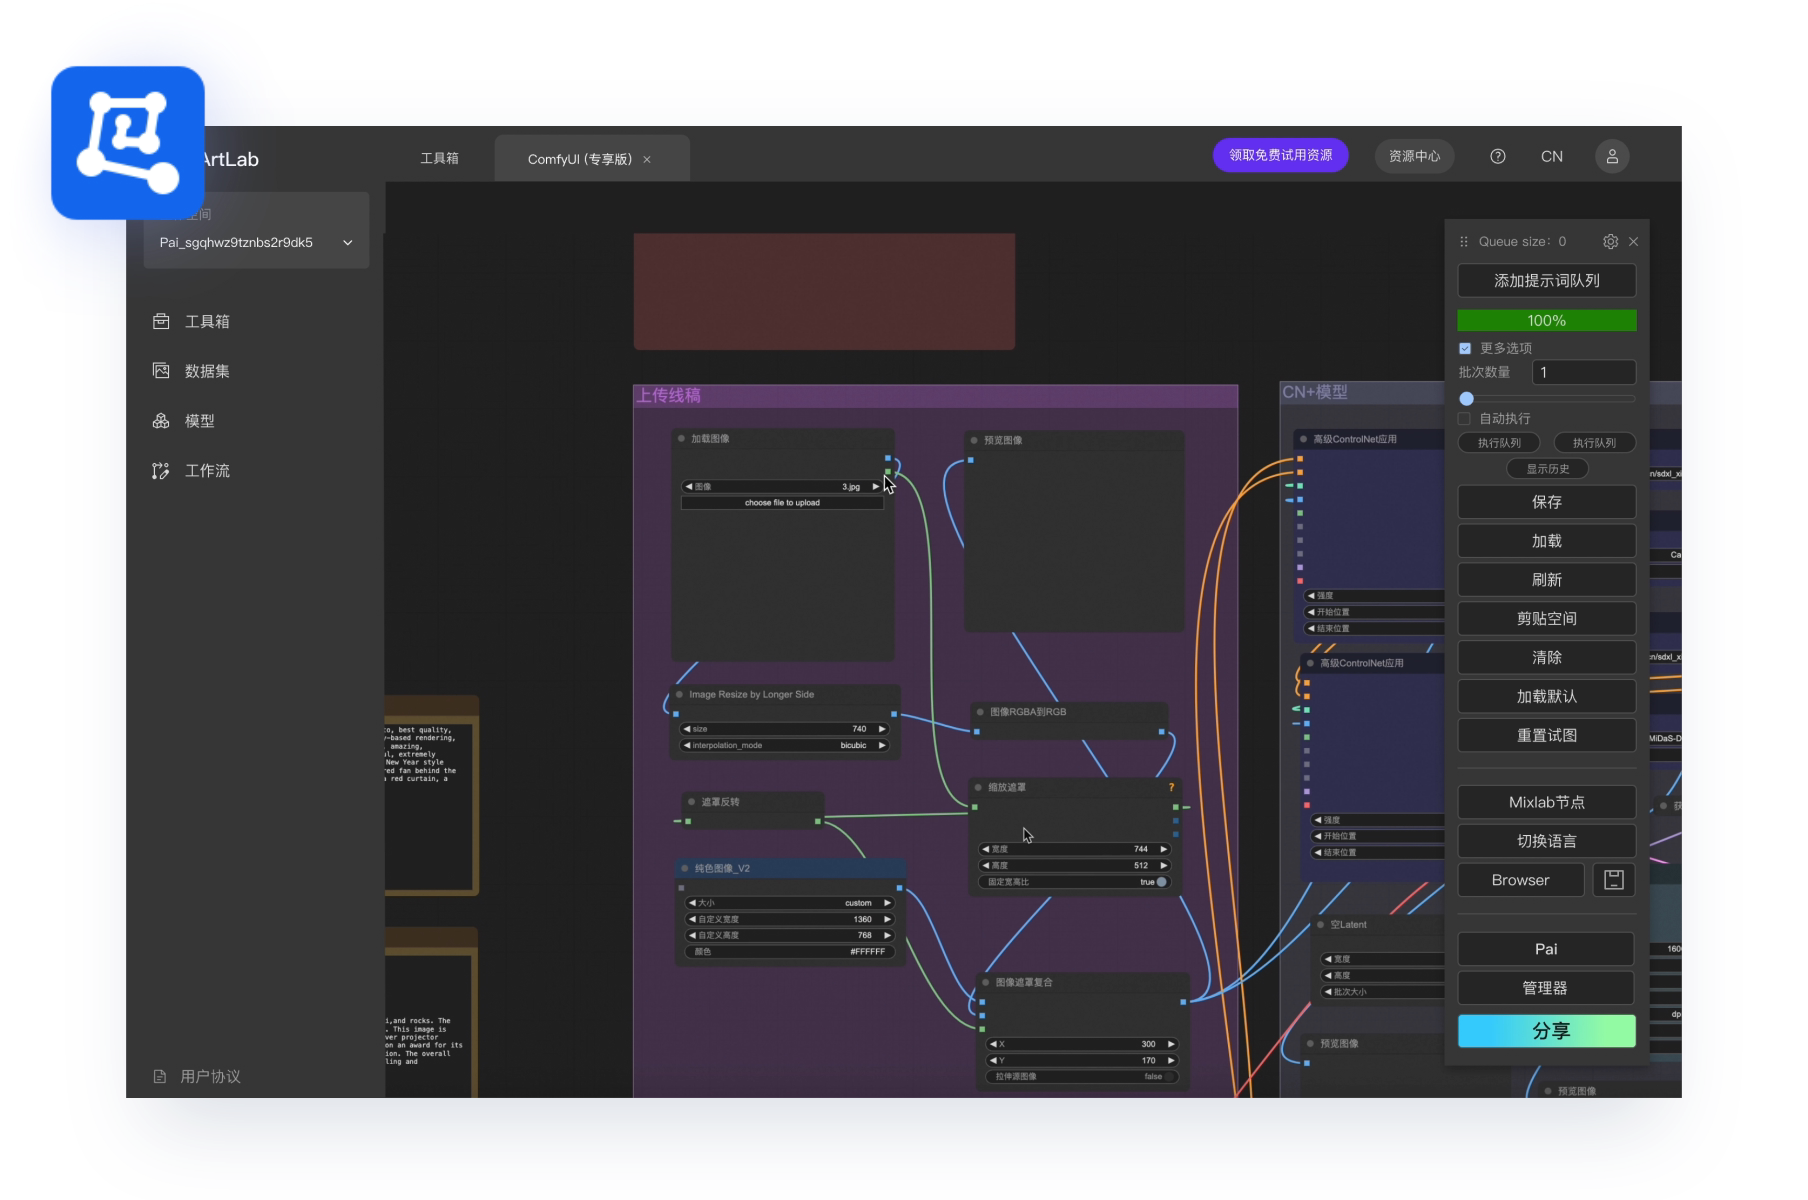Viewport: 1808px width, 1200px height.
Task: Click the help question mark icon
Action: point(1497,156)
